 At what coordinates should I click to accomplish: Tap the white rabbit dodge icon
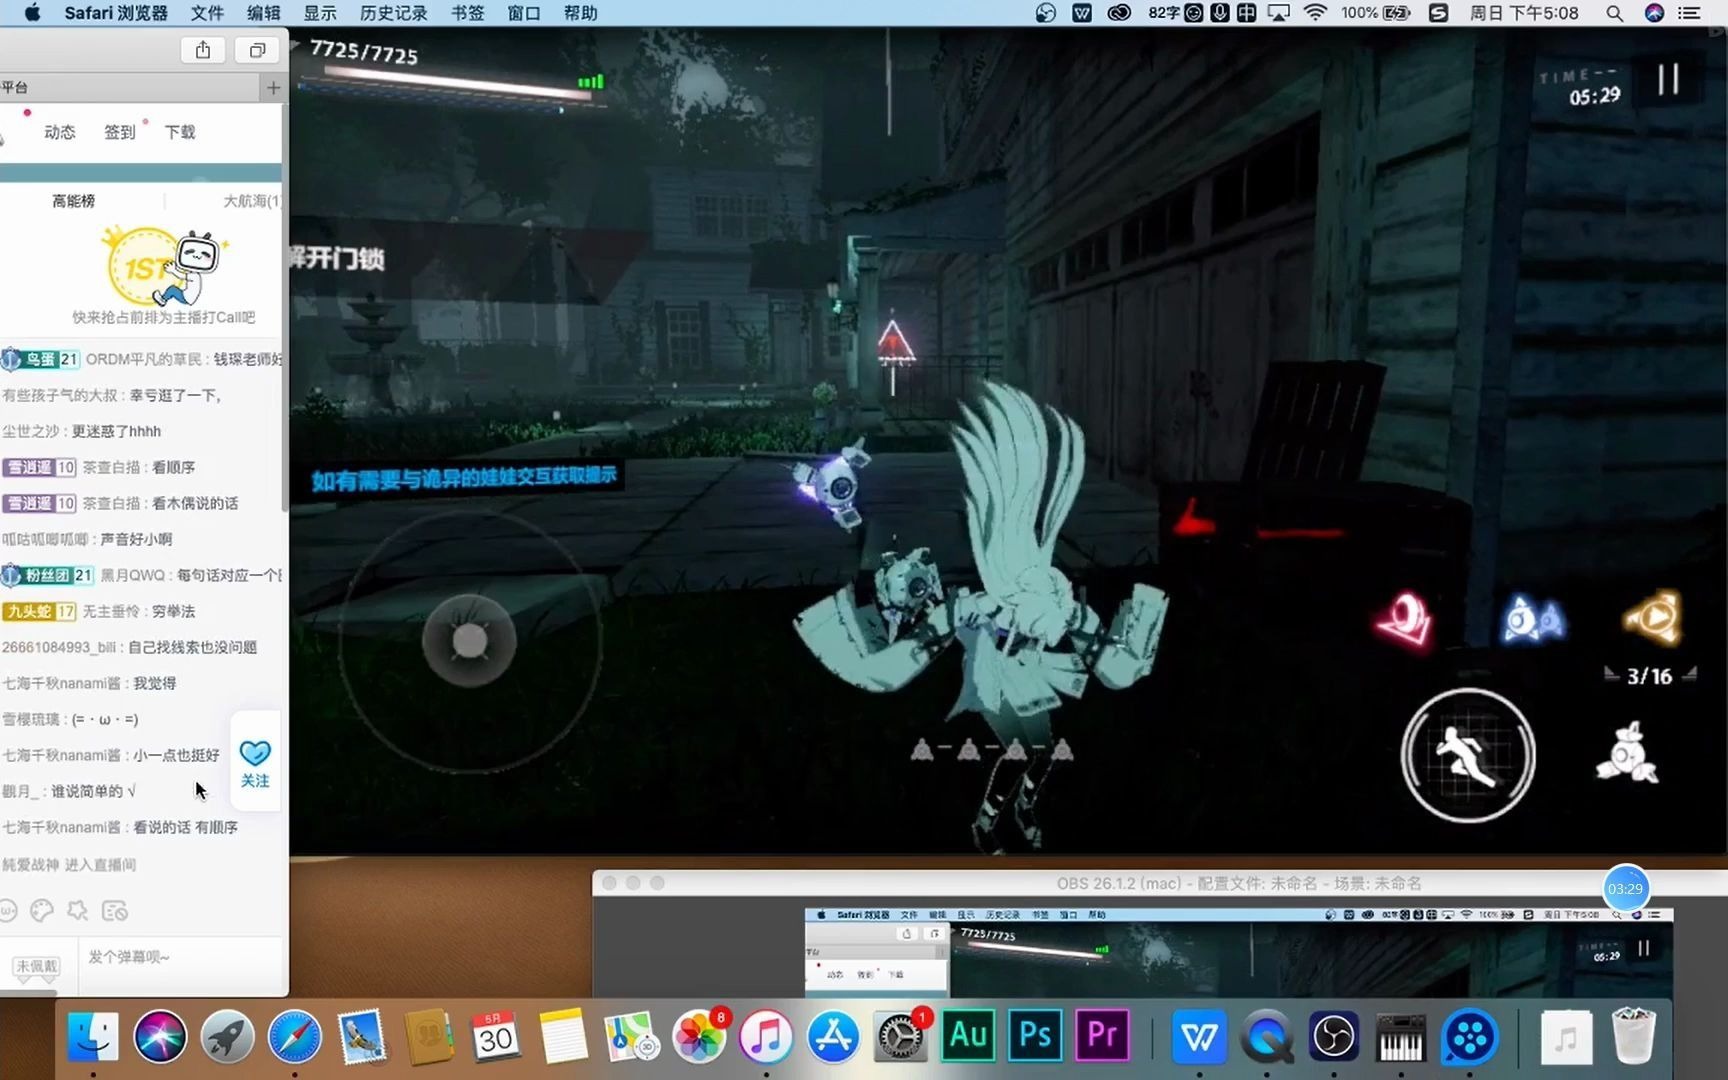tap(1627, 753)
